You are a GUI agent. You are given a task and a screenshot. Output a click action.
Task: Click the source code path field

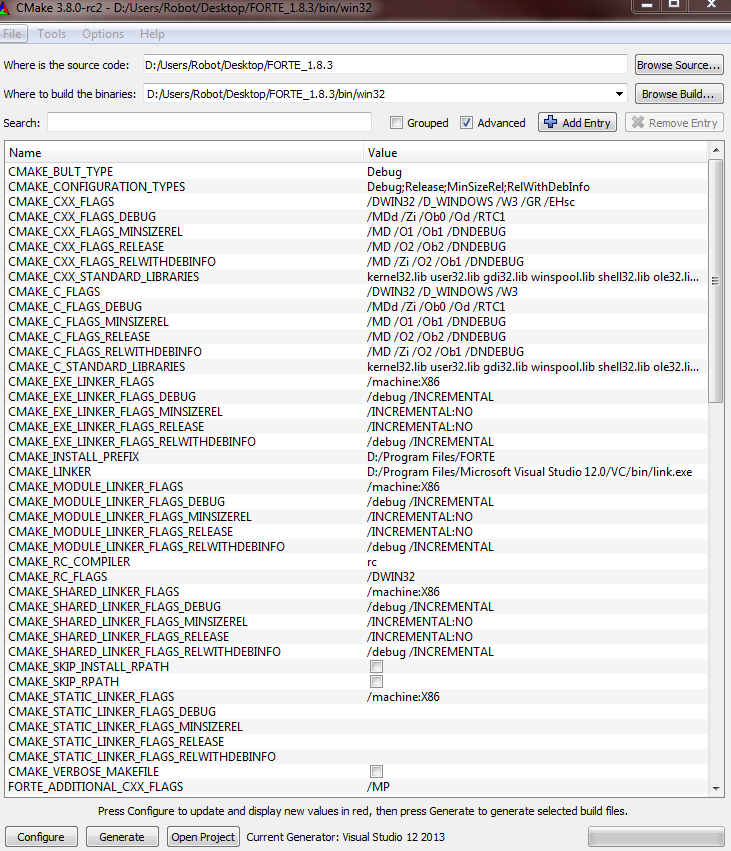[385, 65]
